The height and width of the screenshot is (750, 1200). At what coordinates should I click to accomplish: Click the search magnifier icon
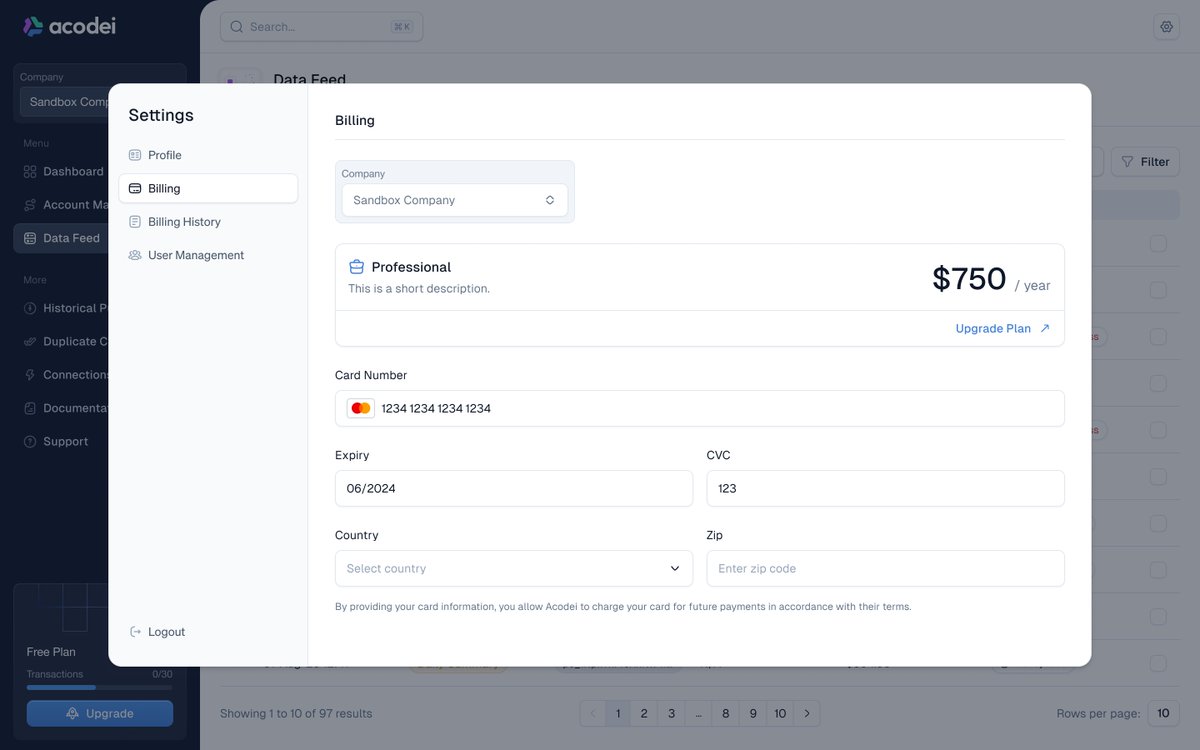(237, 27)
